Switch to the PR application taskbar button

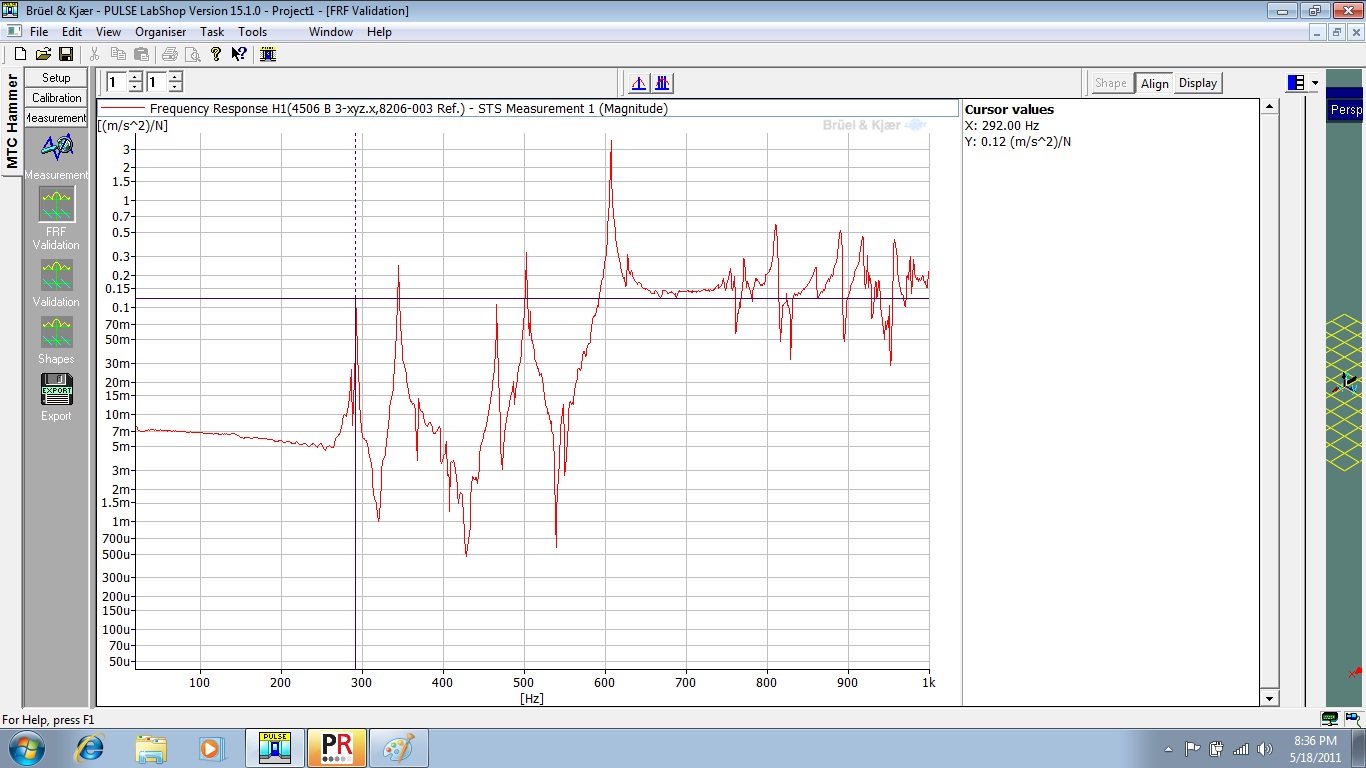click(337, 748)
